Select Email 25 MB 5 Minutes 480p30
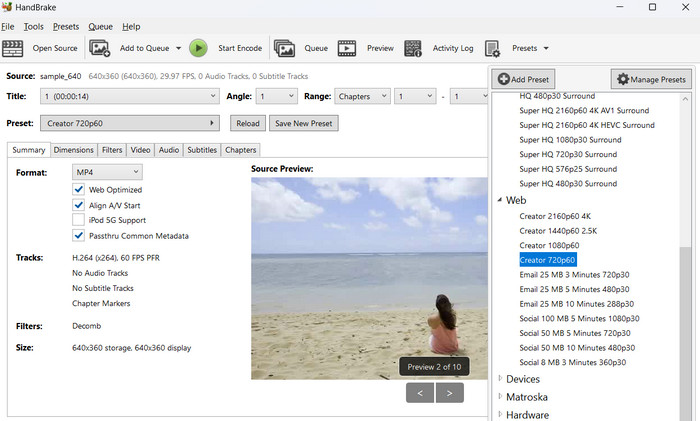700x421 pixels. [x=574, y=289]
